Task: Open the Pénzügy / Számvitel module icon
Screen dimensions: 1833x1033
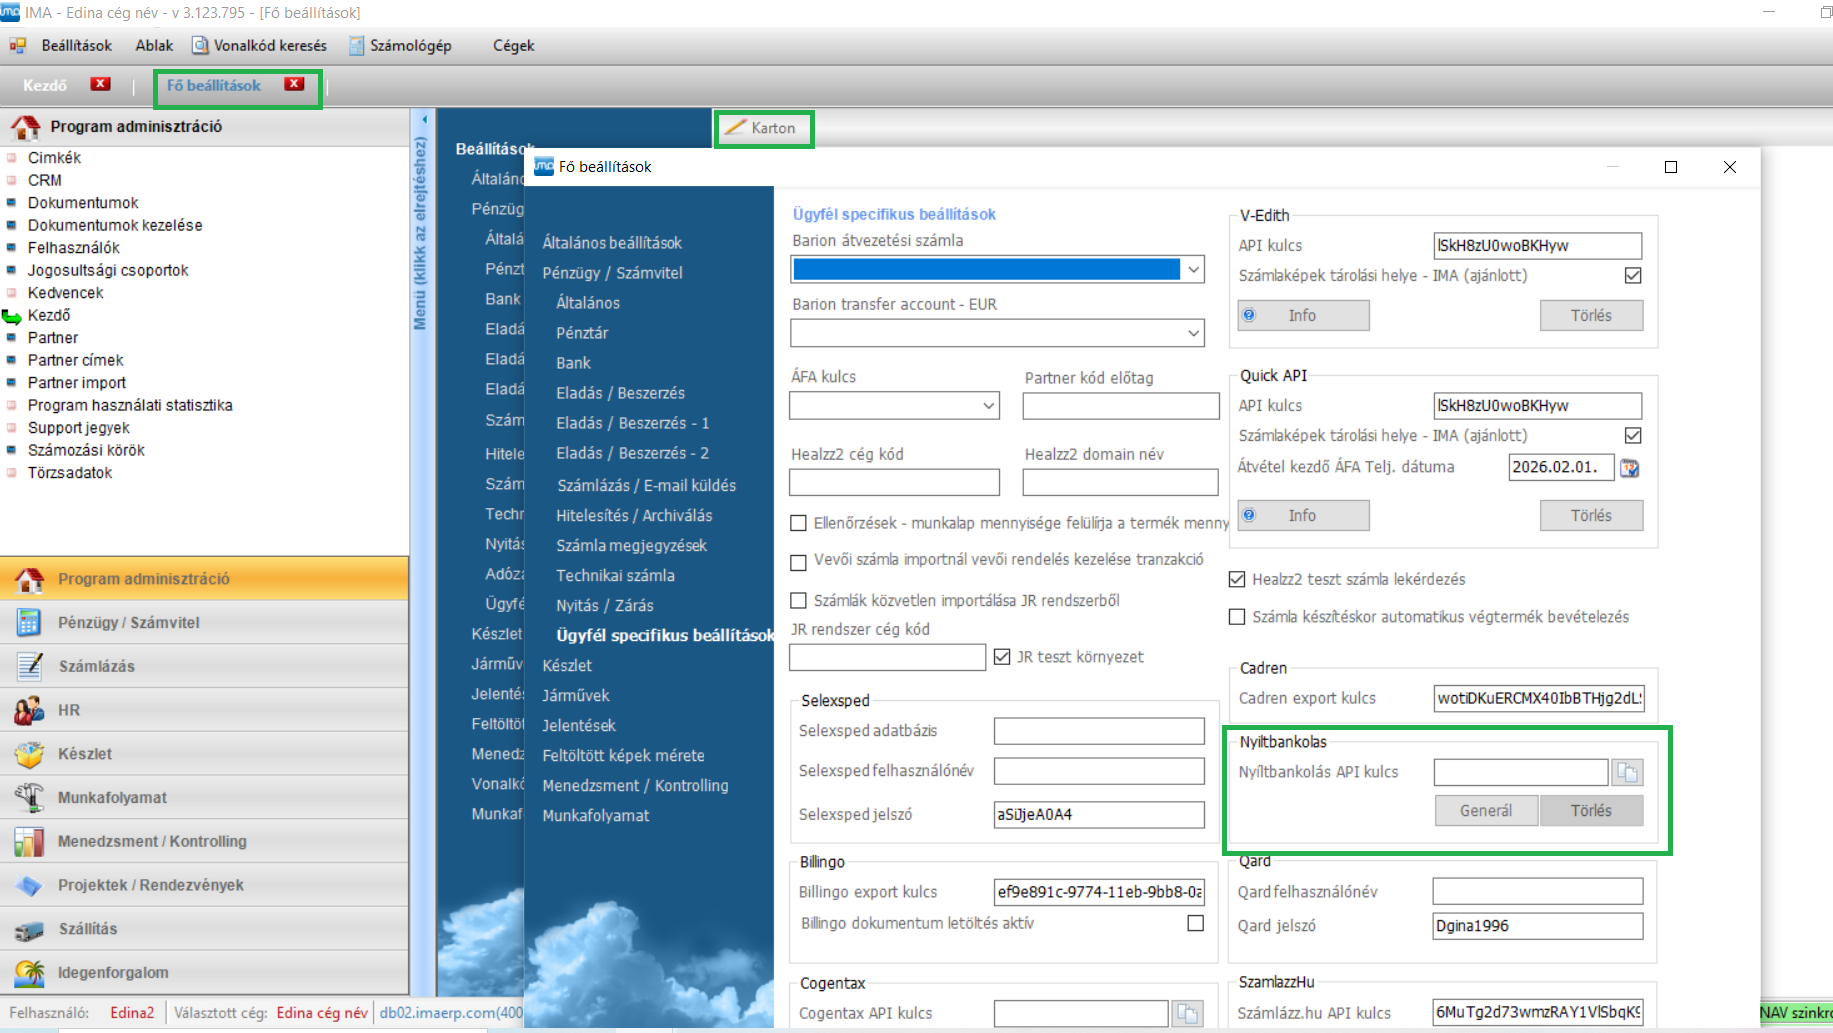Action: tap(28, 622)
